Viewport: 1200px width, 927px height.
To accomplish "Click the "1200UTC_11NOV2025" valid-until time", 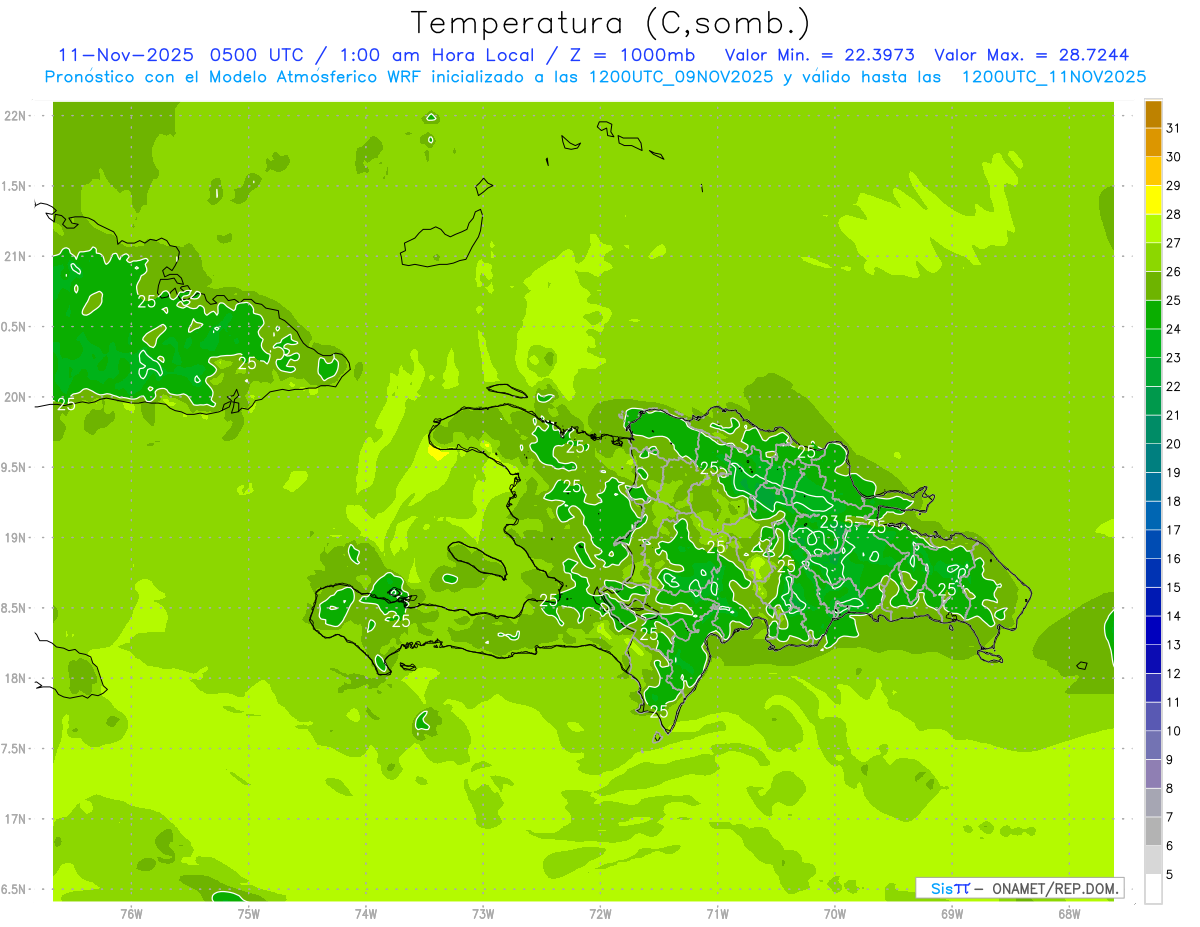I will coord(1053,77).
